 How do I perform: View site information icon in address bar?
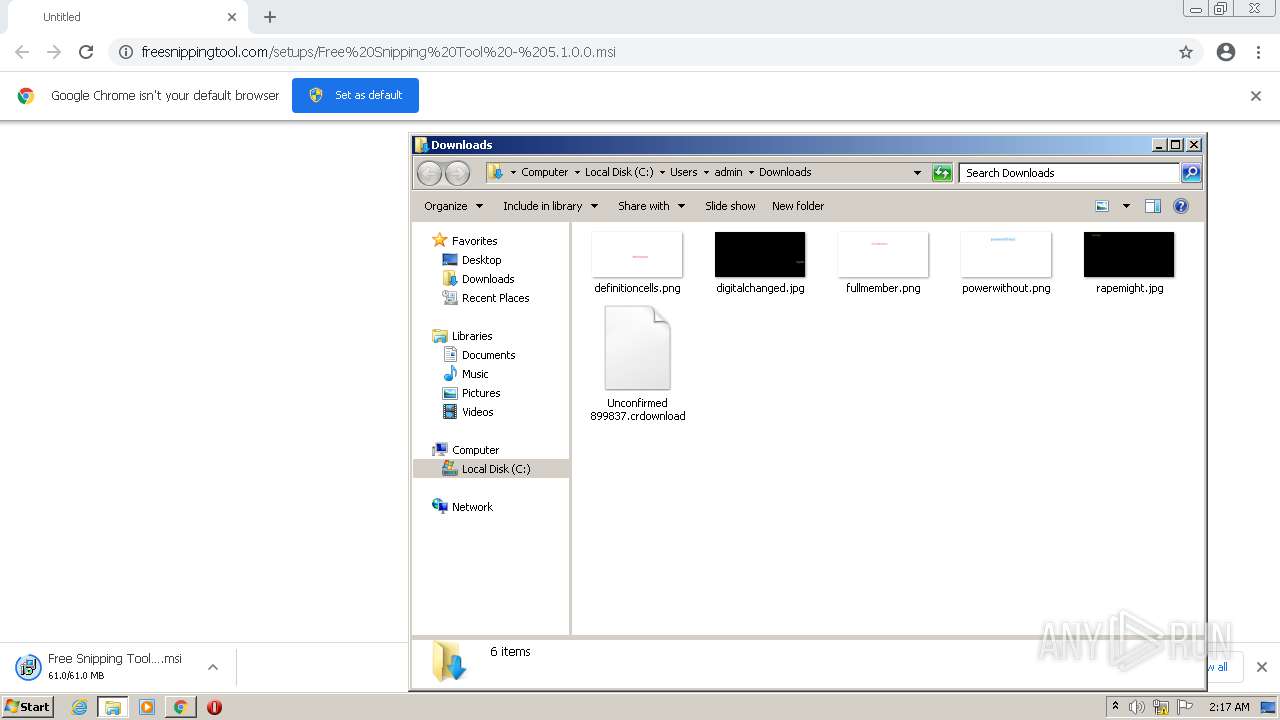[126, 52]
